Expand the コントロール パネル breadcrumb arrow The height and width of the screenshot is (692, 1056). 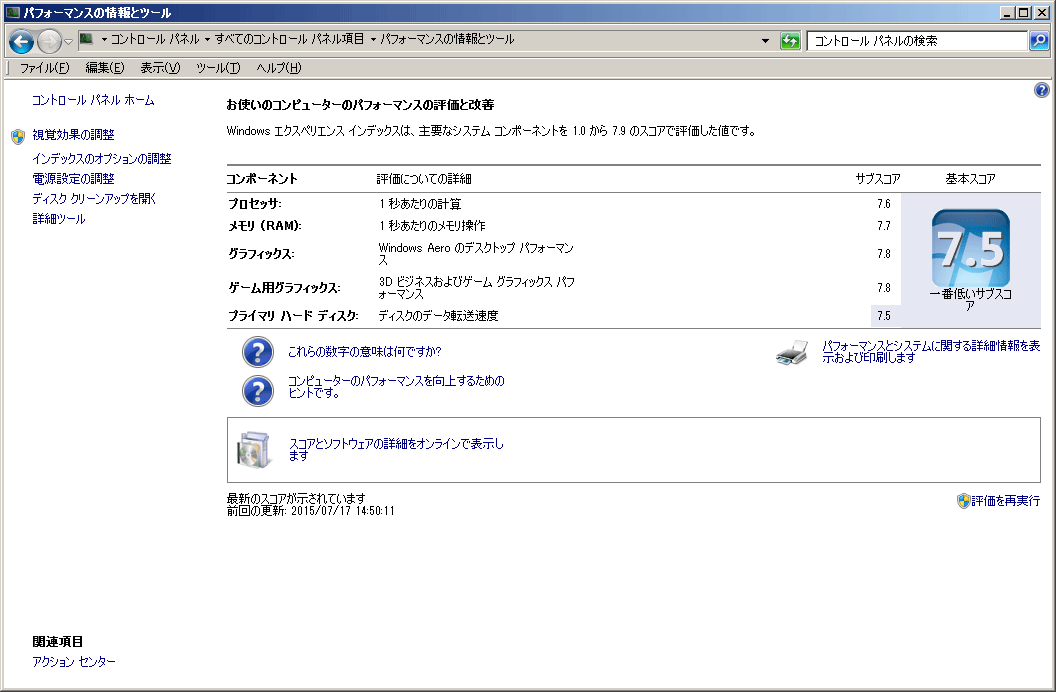[x=207, y=40]
